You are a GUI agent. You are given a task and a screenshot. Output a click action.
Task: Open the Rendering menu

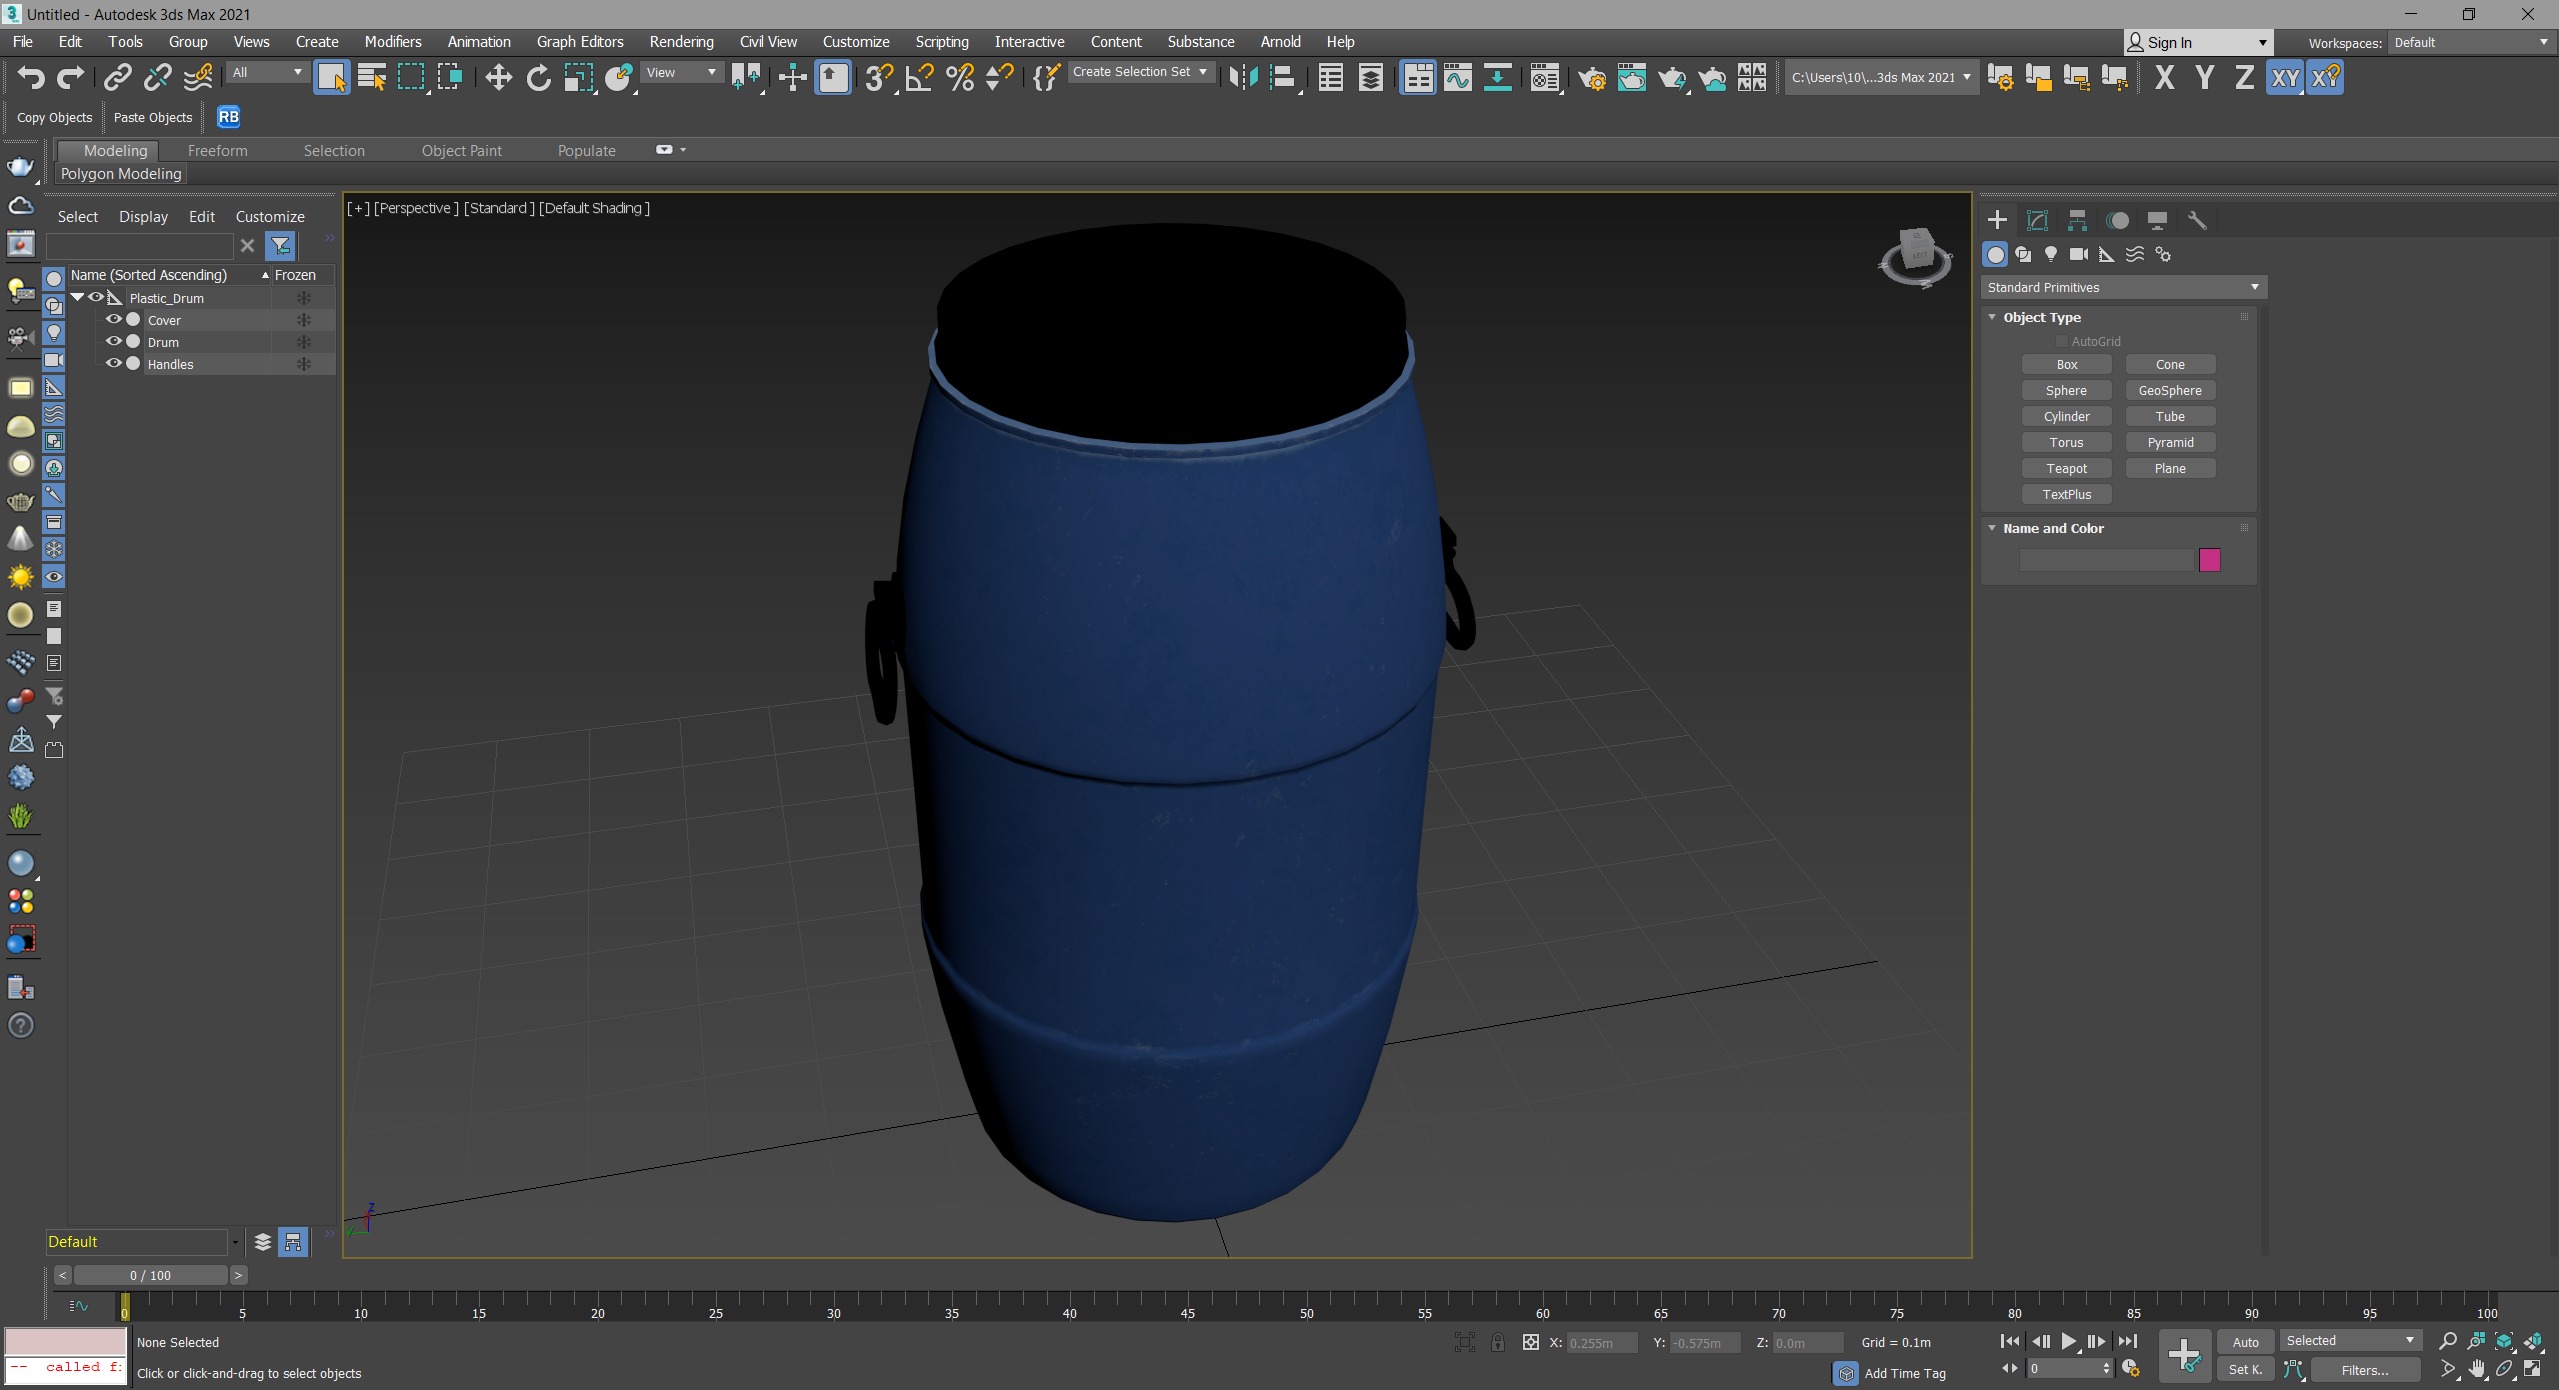pyautogui.click(x=681, y=42)
